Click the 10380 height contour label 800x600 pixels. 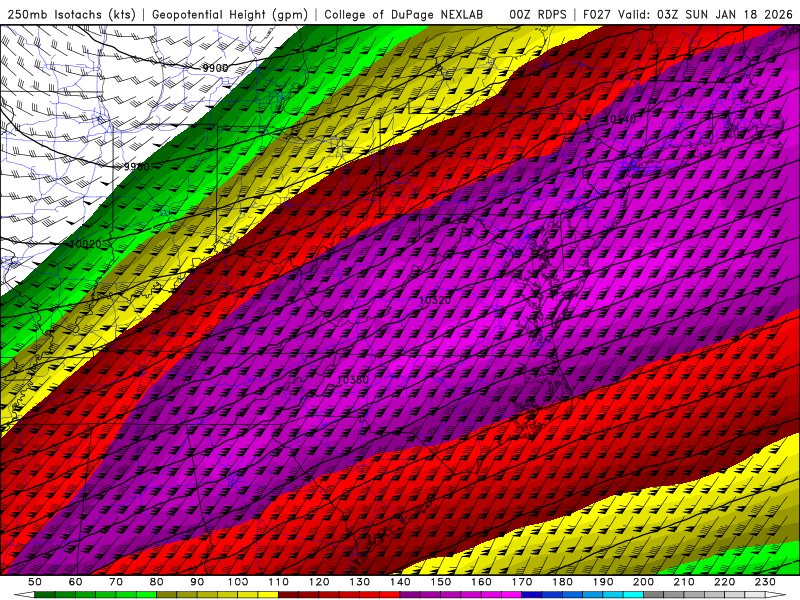[353, 380]
